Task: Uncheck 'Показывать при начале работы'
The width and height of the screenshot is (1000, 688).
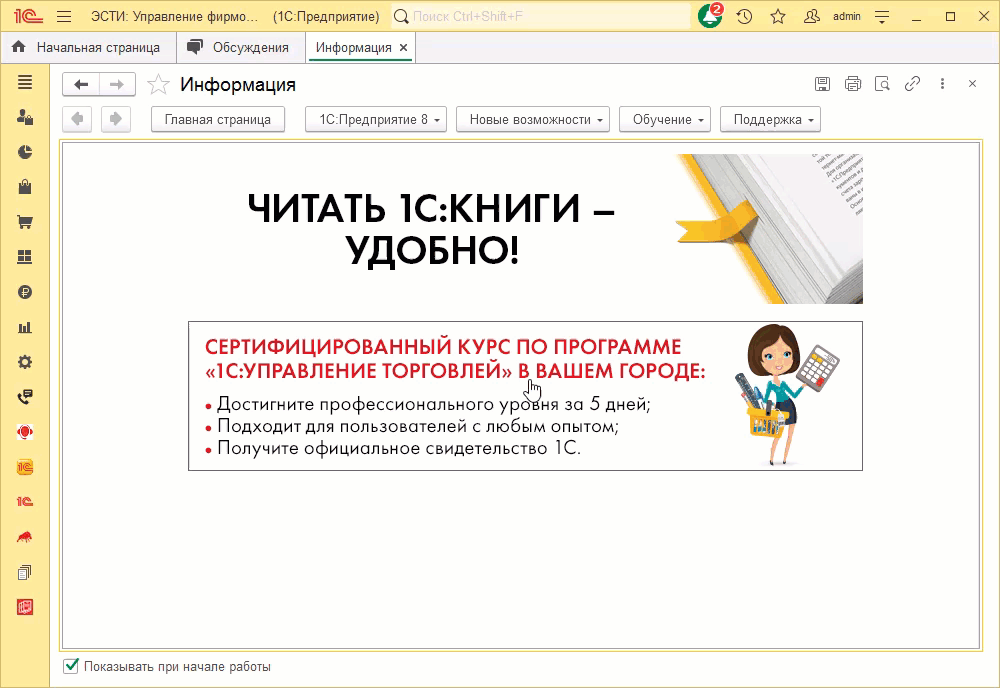Action: pos(69,667)
